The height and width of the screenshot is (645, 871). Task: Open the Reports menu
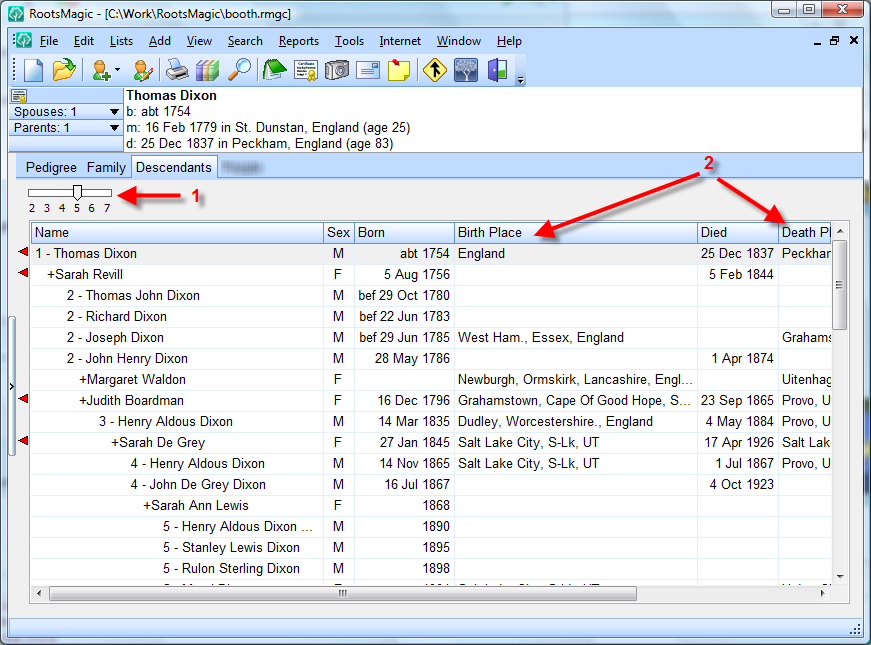[x=299, y=41]
